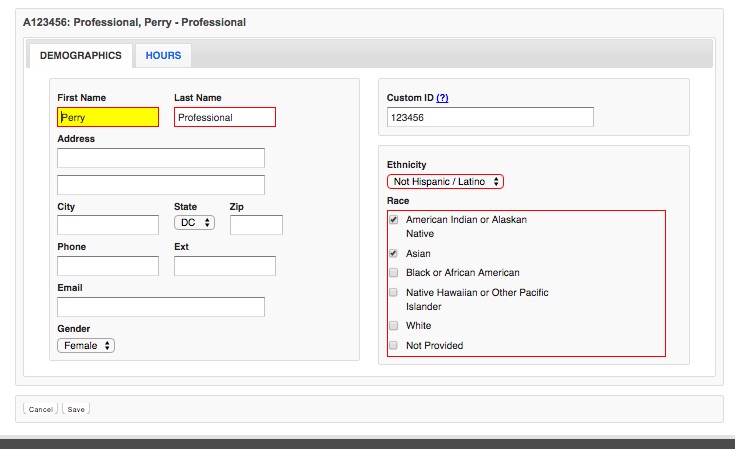Switch to the Hours tab
The width and height of the screenshot is (735, 449).
pos(163,55)
